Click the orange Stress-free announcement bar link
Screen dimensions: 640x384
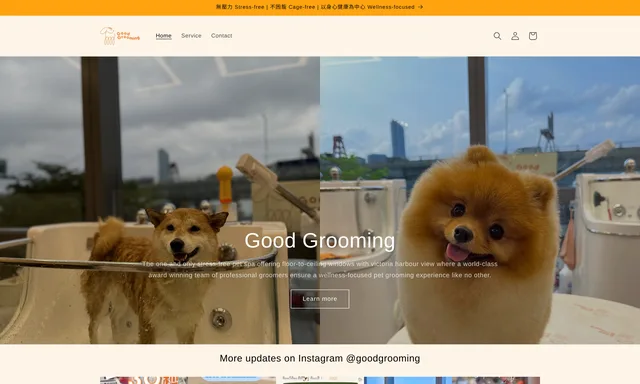pyautogui.click(x=320, y=7)
